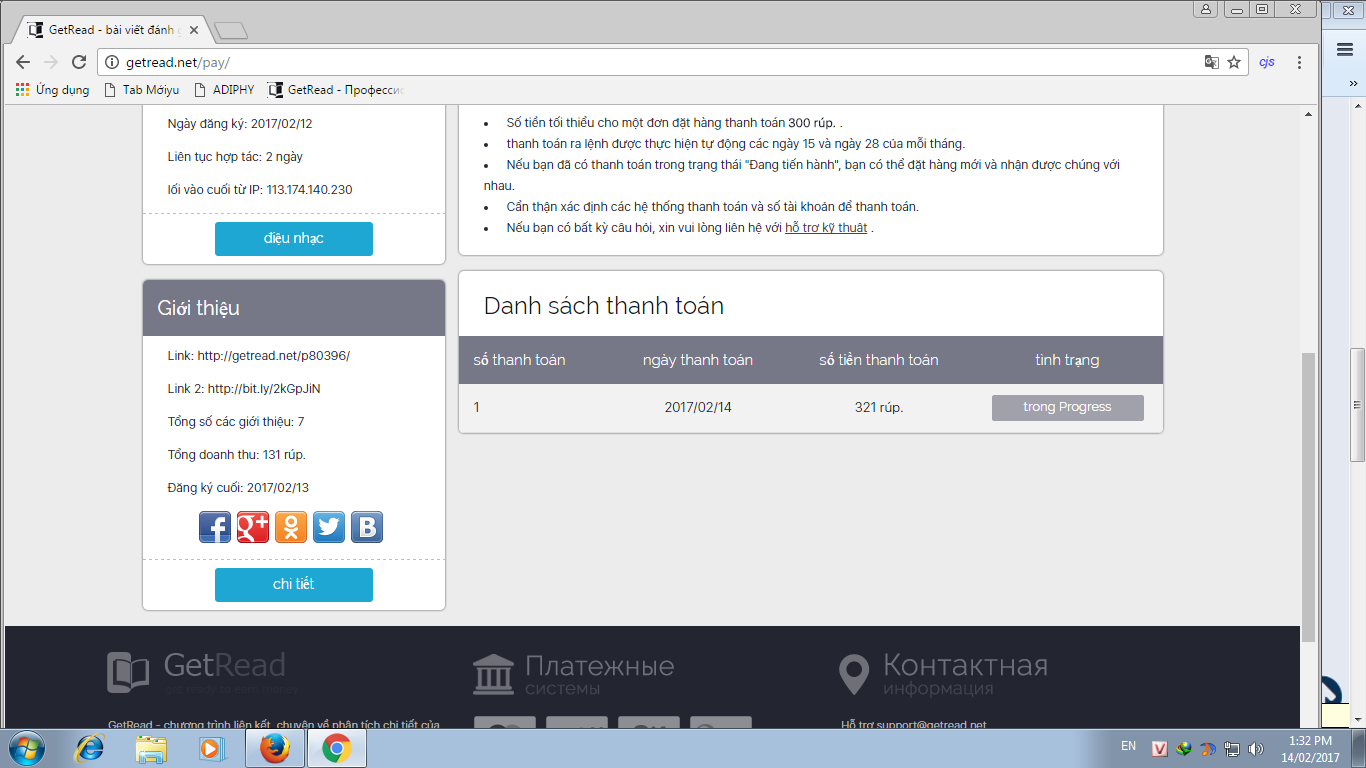Click the 321 rúp. amount cell

[x=879, y=408]
